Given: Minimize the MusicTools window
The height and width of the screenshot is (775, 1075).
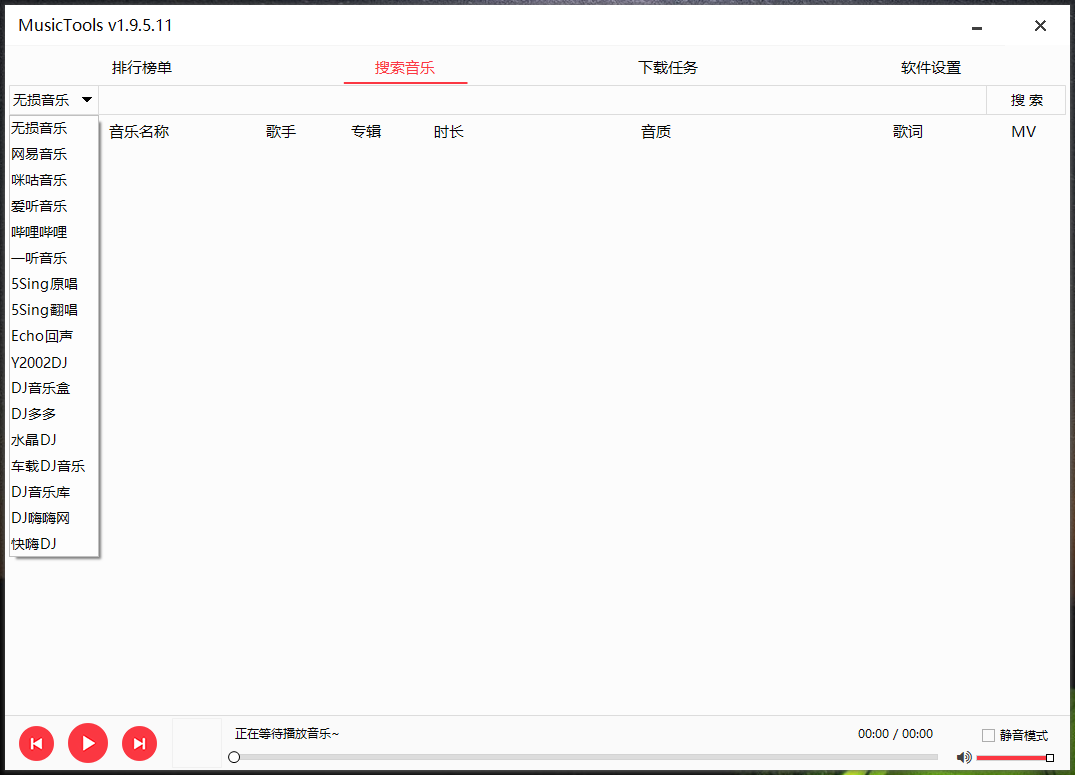Looking at the screenshot, I should [977, 27].
